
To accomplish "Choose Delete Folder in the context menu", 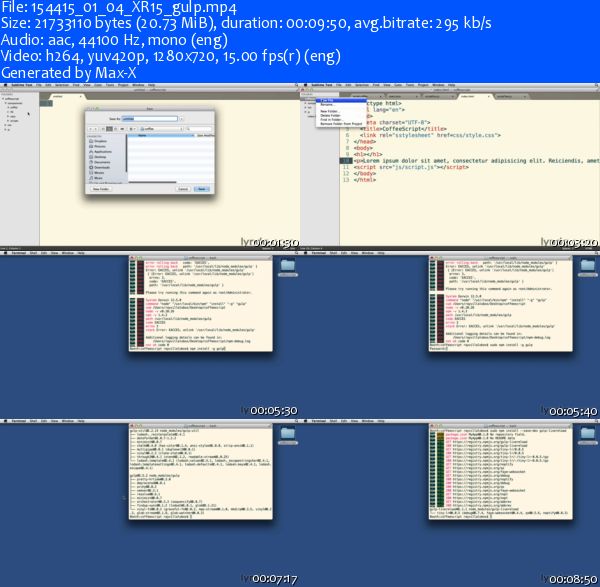I will coord(341,116).
